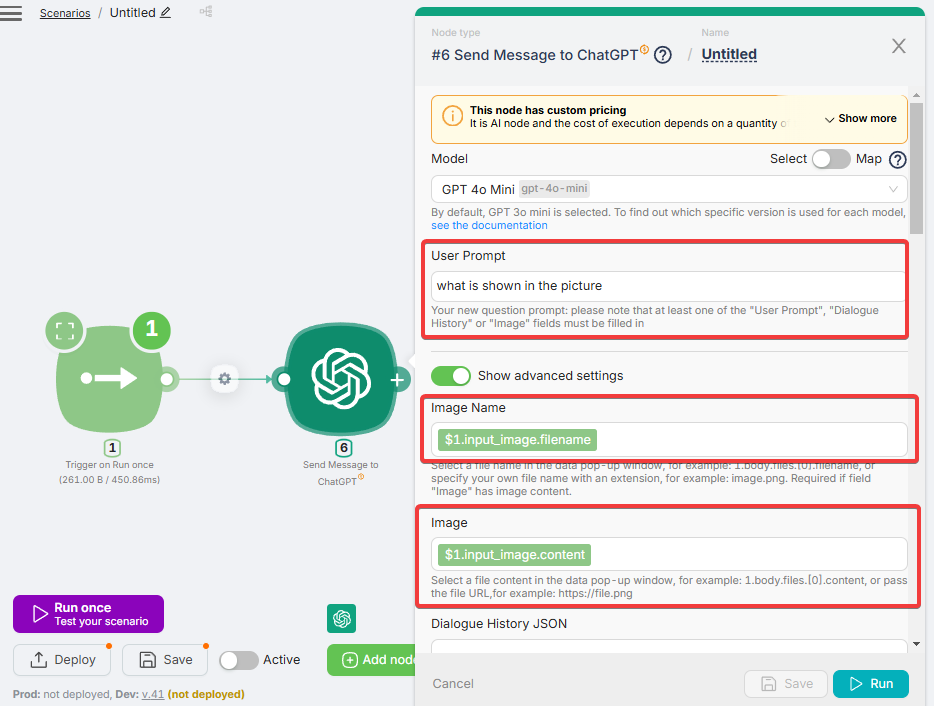Image resolution: width=934 pixels, height=706 pixels.
Task: Toggle the Select/Map switch for Model
Action: click(x=830, y=159)
